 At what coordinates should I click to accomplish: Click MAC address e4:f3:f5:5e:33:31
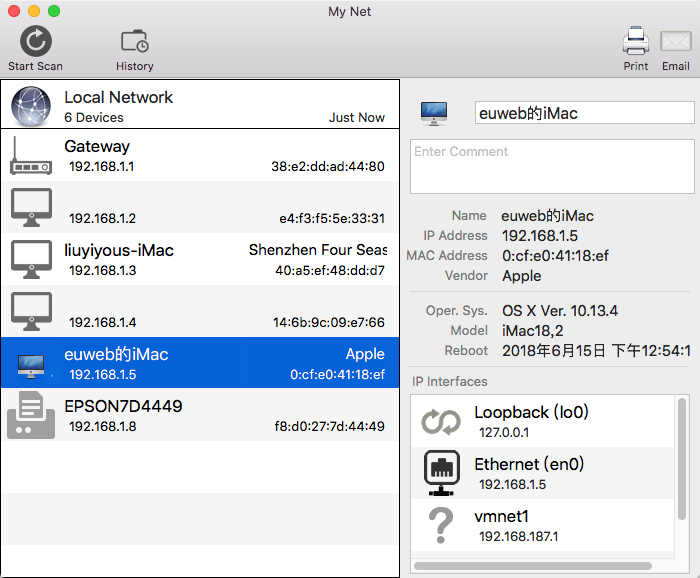point(332,218)
